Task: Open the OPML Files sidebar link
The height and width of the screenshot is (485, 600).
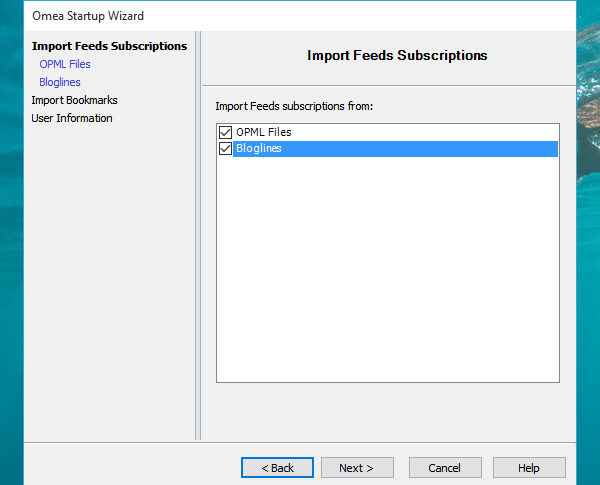Action: pyautogui.click(x=65, y=64)
